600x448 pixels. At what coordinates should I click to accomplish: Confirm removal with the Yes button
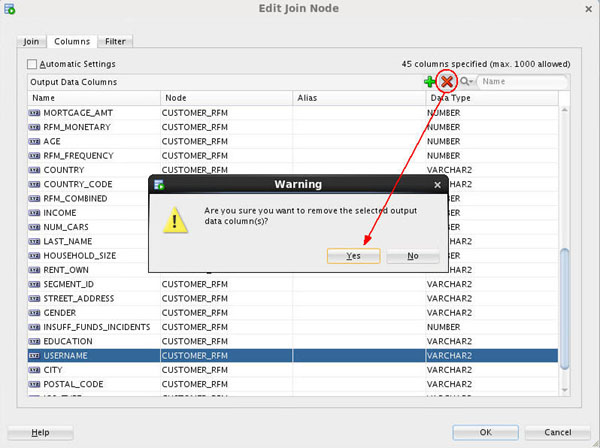[x=353, y=256]
